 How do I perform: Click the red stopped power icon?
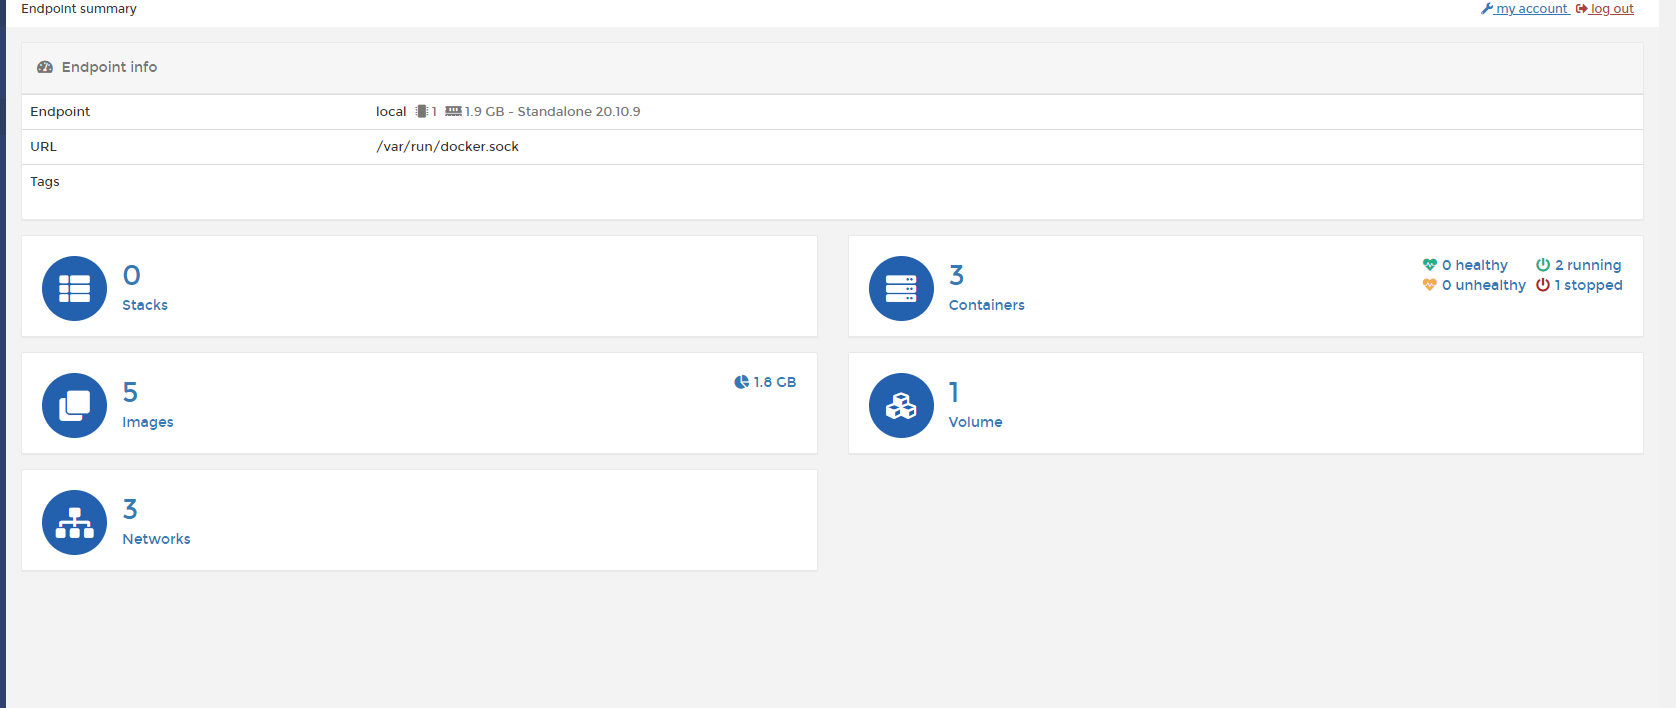(x=1542, y=285)
